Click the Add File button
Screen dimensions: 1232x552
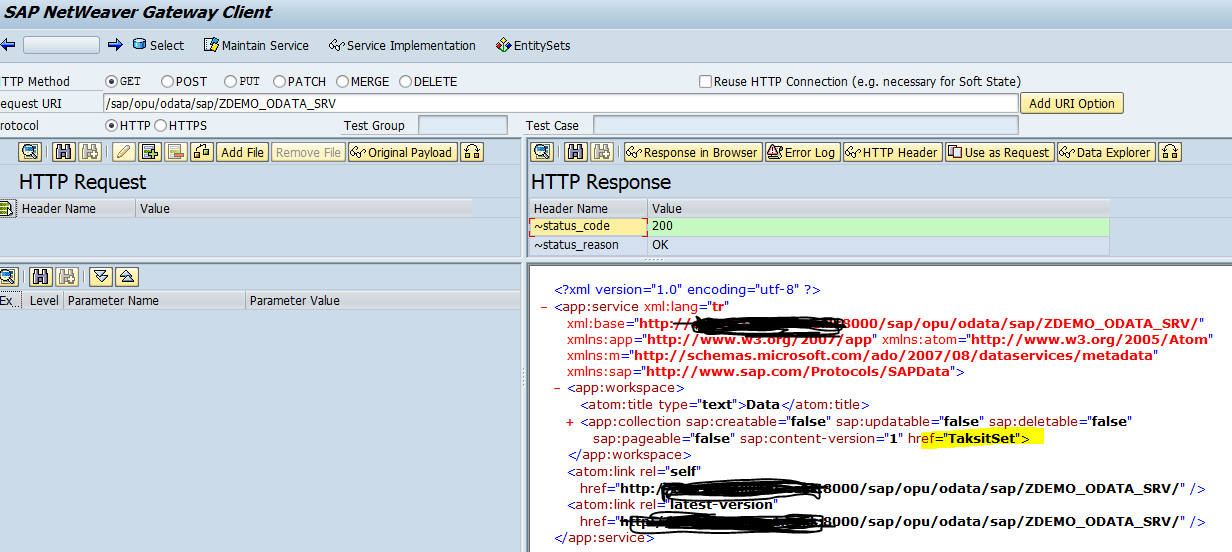(243, 152)
